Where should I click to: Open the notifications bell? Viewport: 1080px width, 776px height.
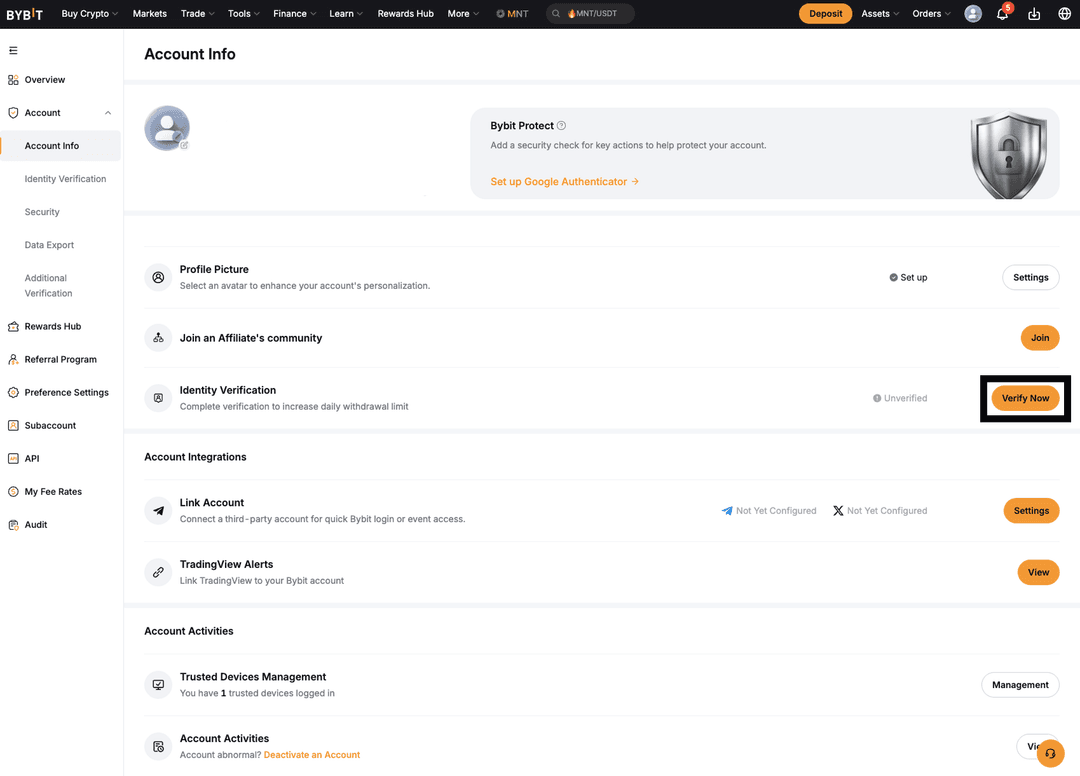[x=1003, y=13]
